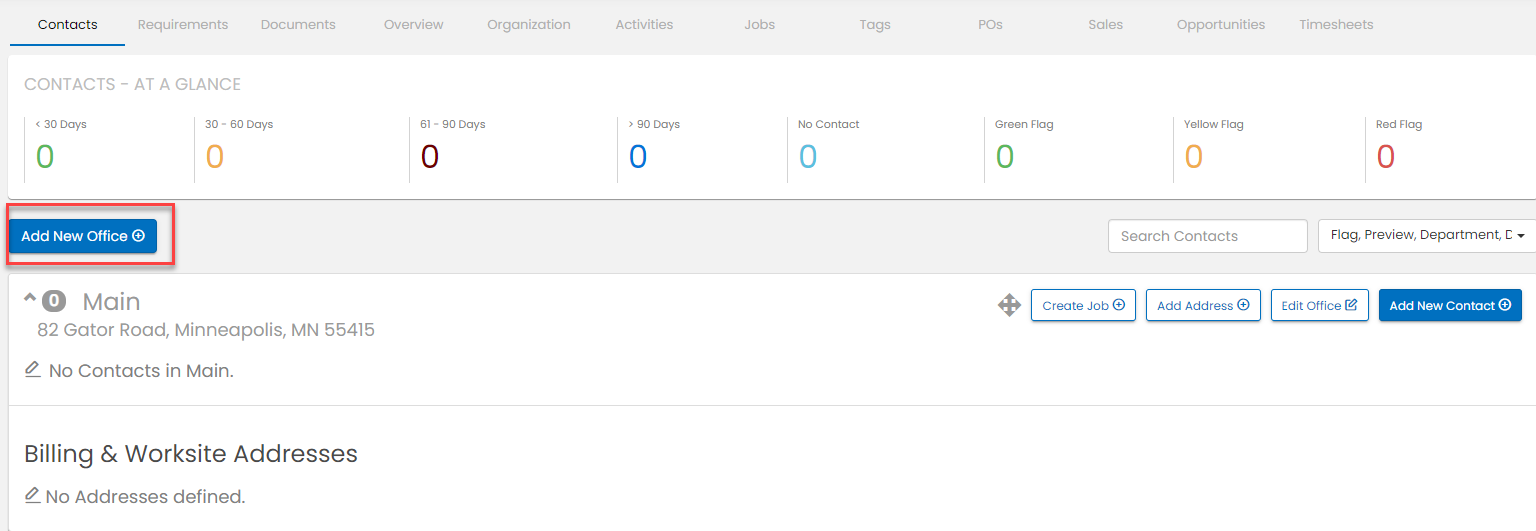
Task: Open Edit Office for Main
Action: tap(1319, 305)
